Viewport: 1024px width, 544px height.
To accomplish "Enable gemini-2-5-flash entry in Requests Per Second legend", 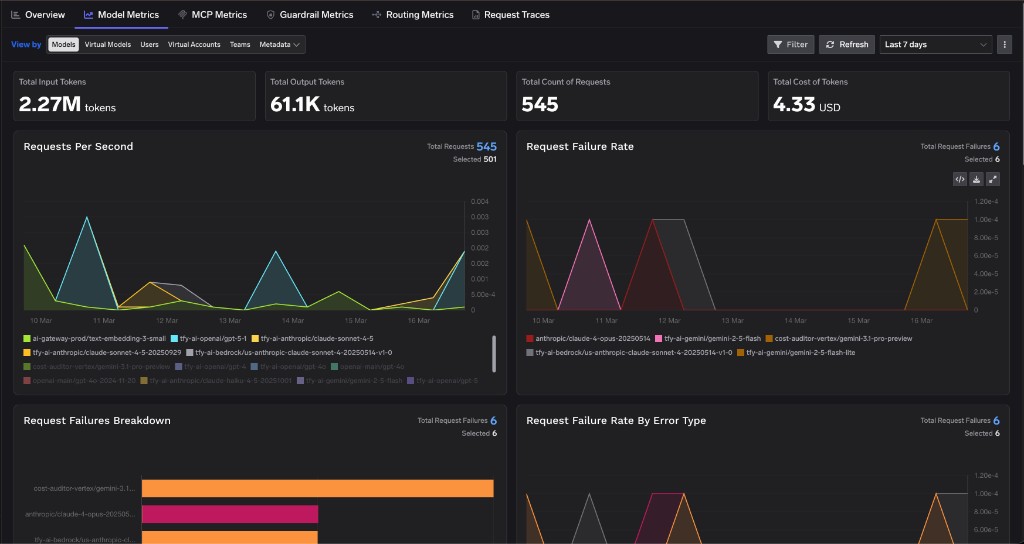I will click(x=349, y=380).
